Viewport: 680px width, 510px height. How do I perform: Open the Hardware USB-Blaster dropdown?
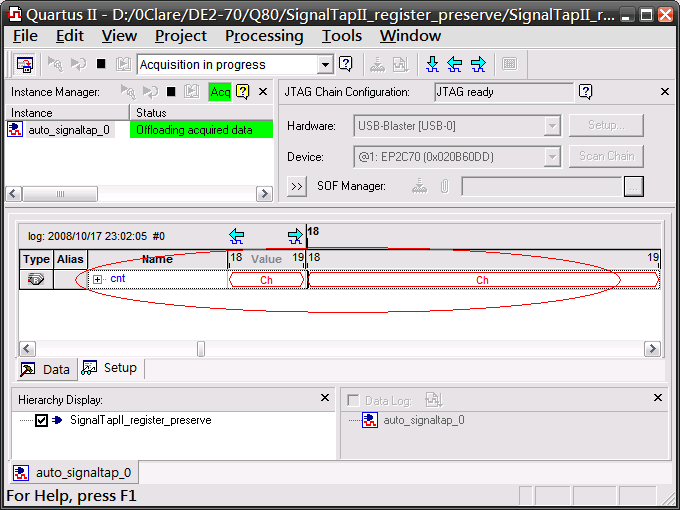tap(552, 126)
